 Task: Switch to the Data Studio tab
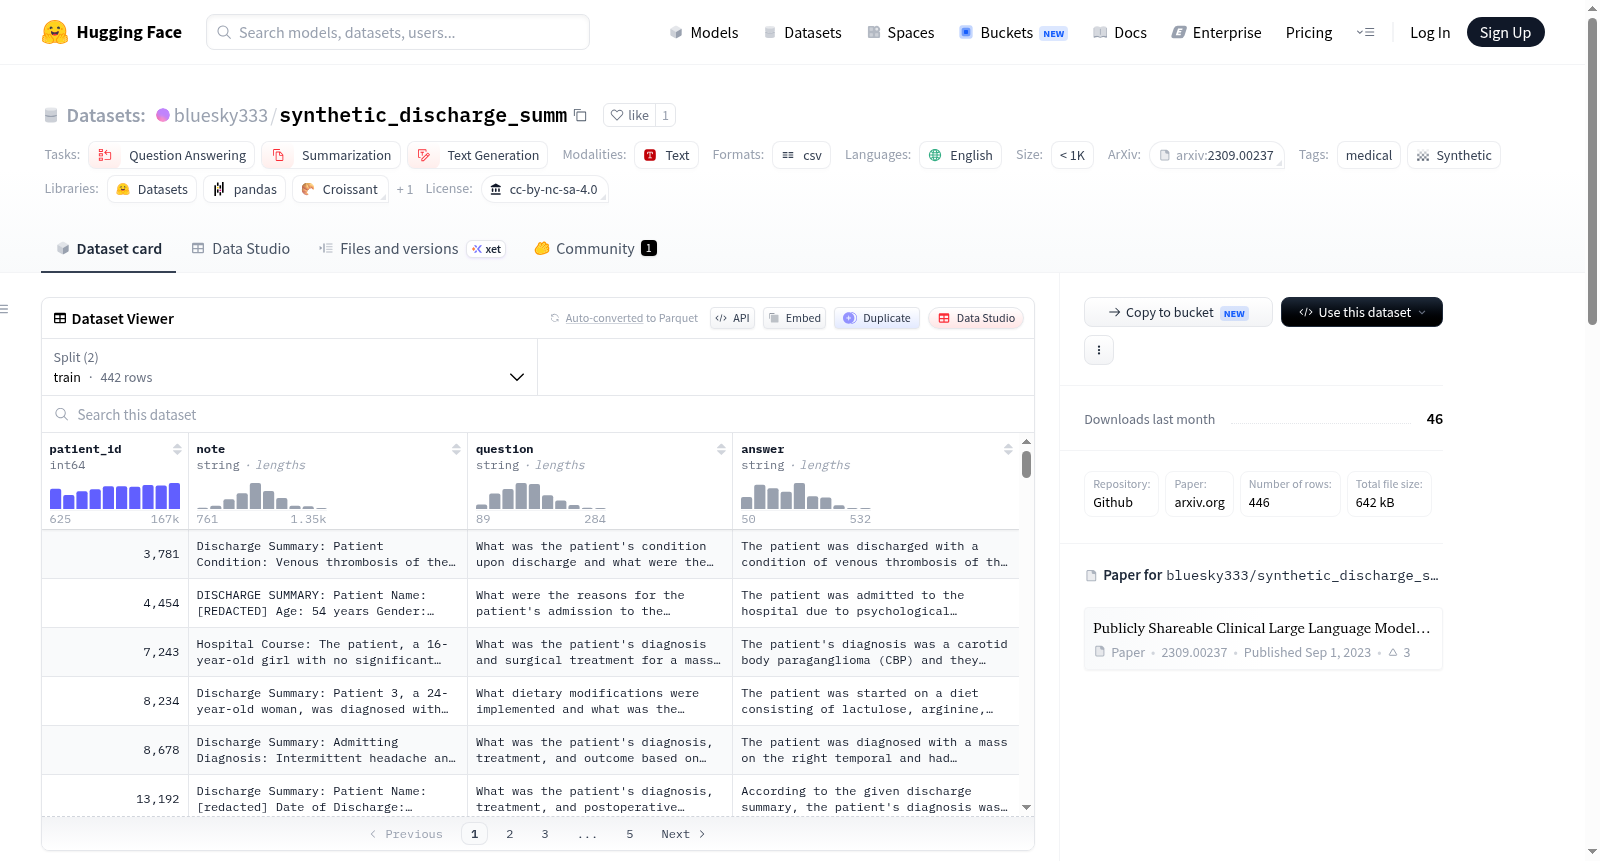241,248
